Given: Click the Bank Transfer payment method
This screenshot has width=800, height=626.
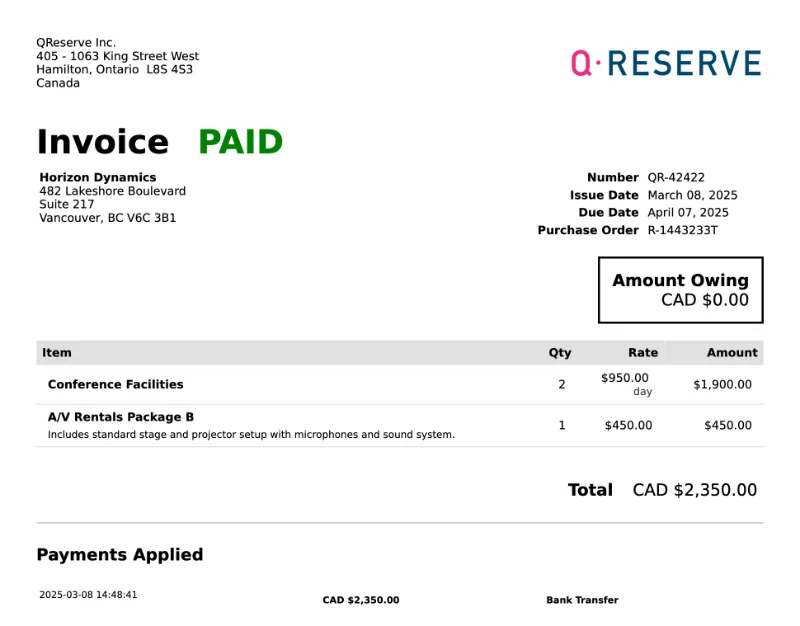Looking at the screenshot, I should [582, 600].
